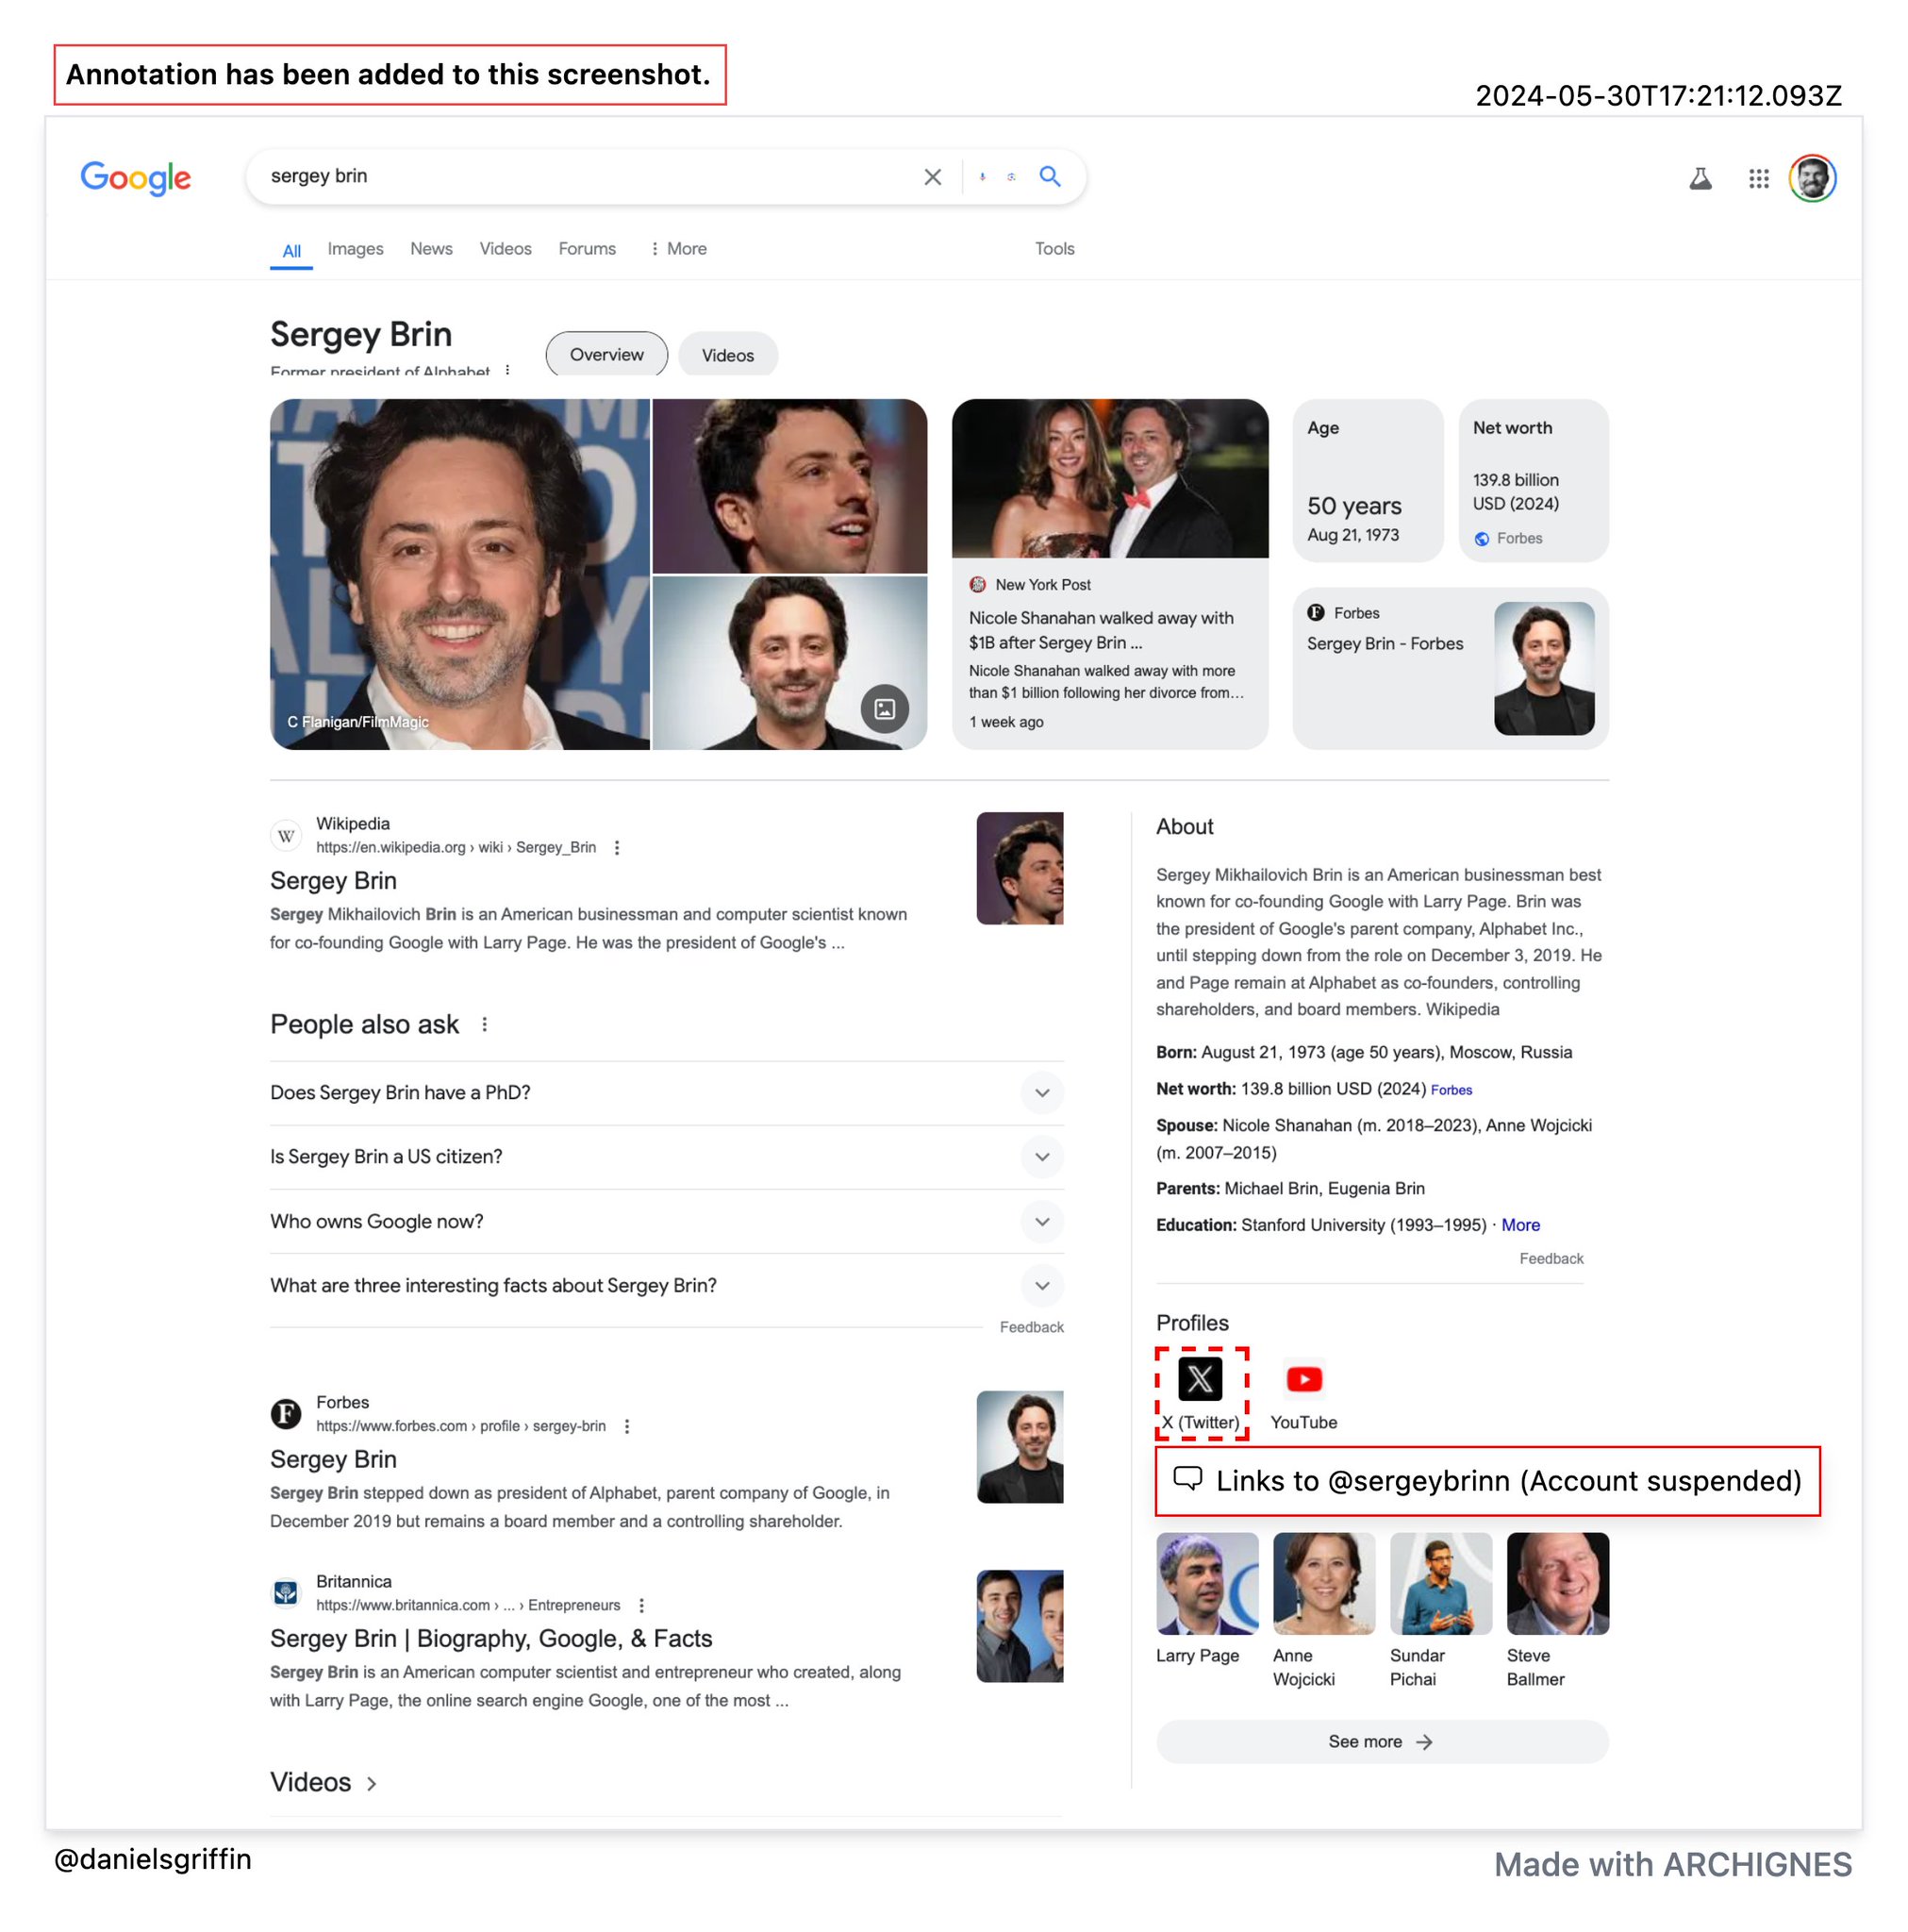This screenshot has width=1908, height=1932.
Task: Open the Sergey Brin - Forbes card
Action: pos(1450,668)
